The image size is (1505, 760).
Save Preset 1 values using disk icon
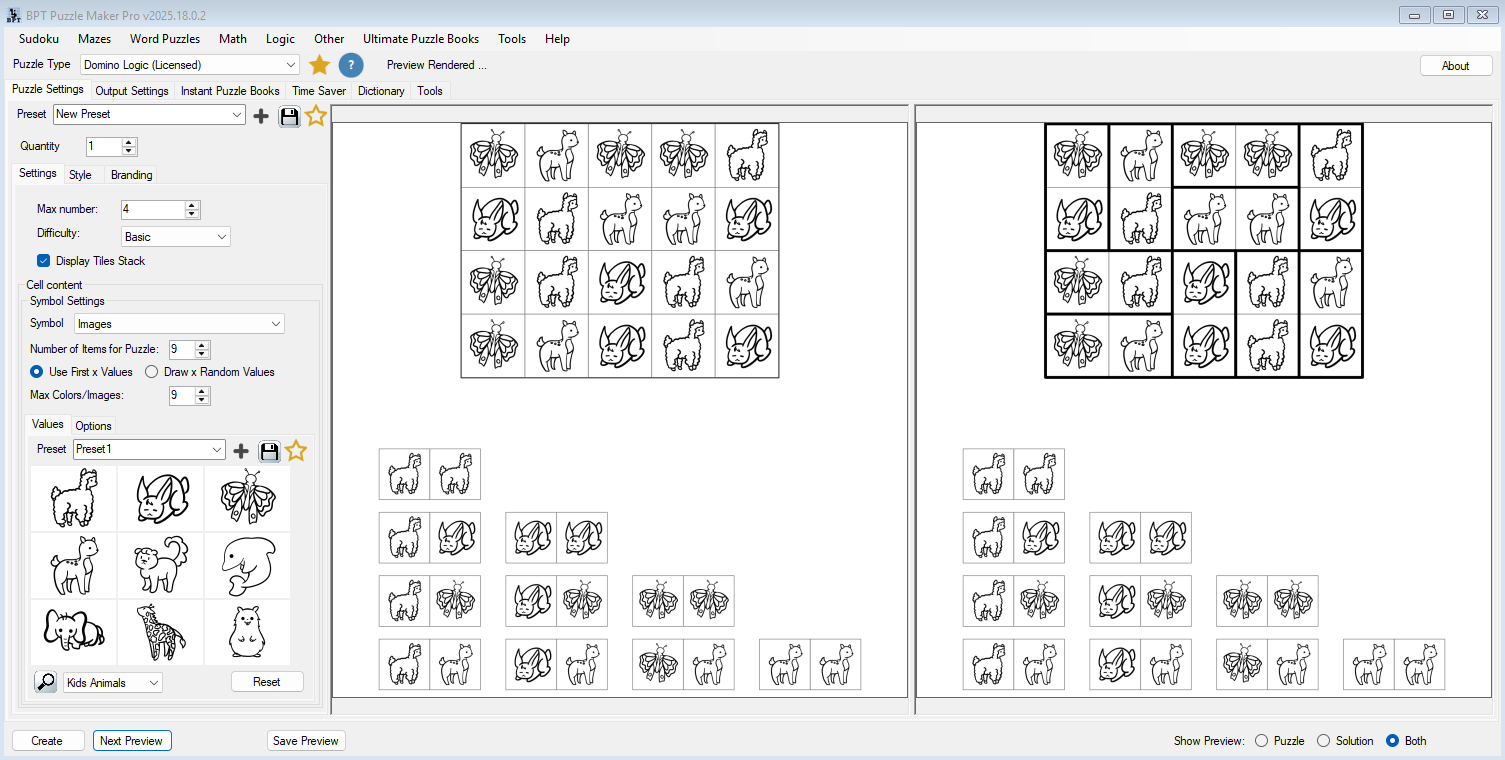click(269, 451)
